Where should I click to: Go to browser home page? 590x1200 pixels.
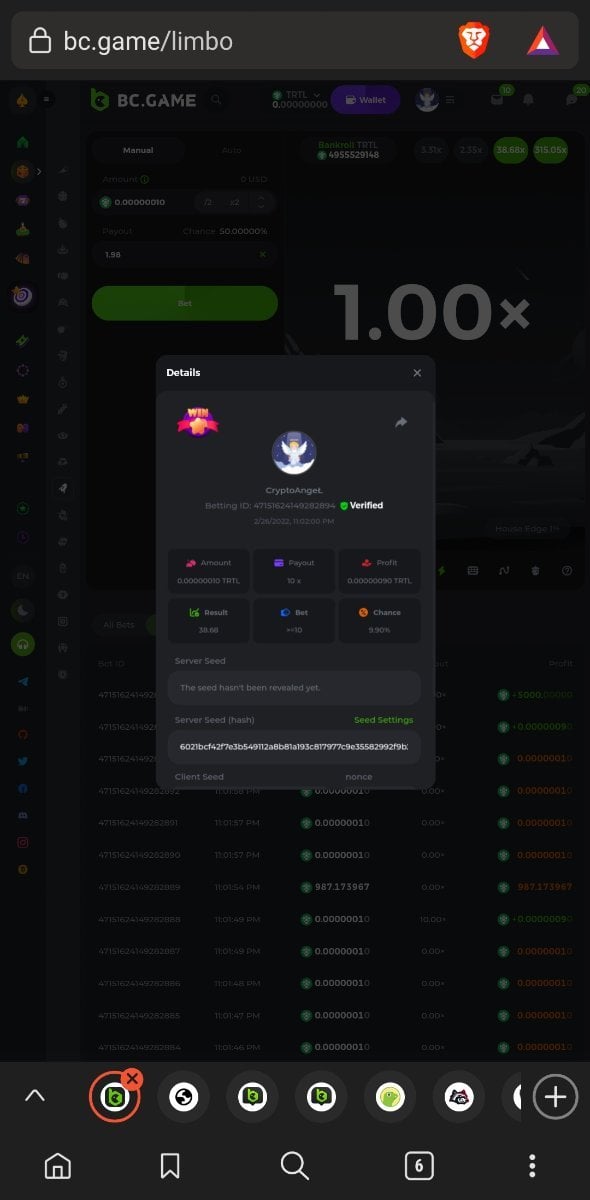58,1165
